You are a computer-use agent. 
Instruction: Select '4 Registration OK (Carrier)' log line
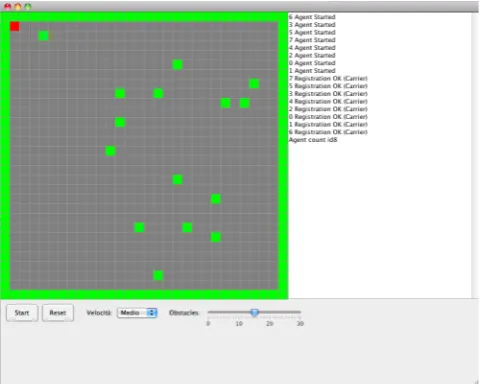click(328, 101)
